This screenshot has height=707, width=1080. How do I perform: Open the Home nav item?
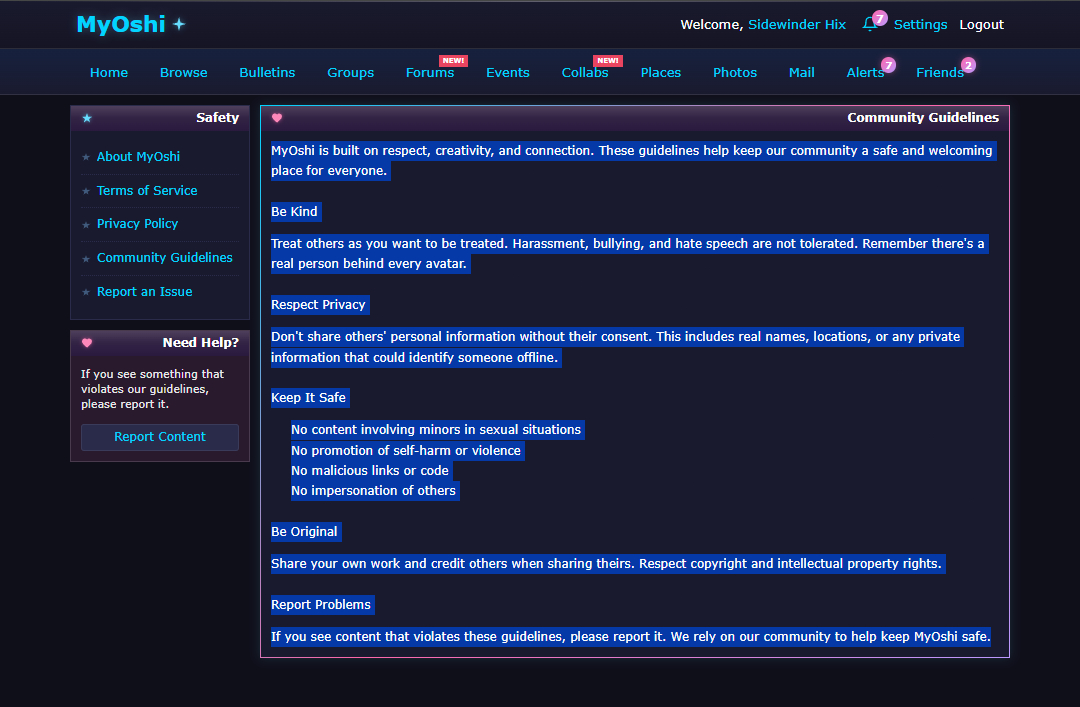click(109, 73)
